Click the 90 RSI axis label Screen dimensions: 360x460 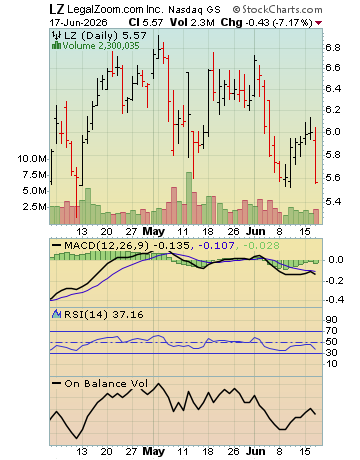click(x=331, y=320)
